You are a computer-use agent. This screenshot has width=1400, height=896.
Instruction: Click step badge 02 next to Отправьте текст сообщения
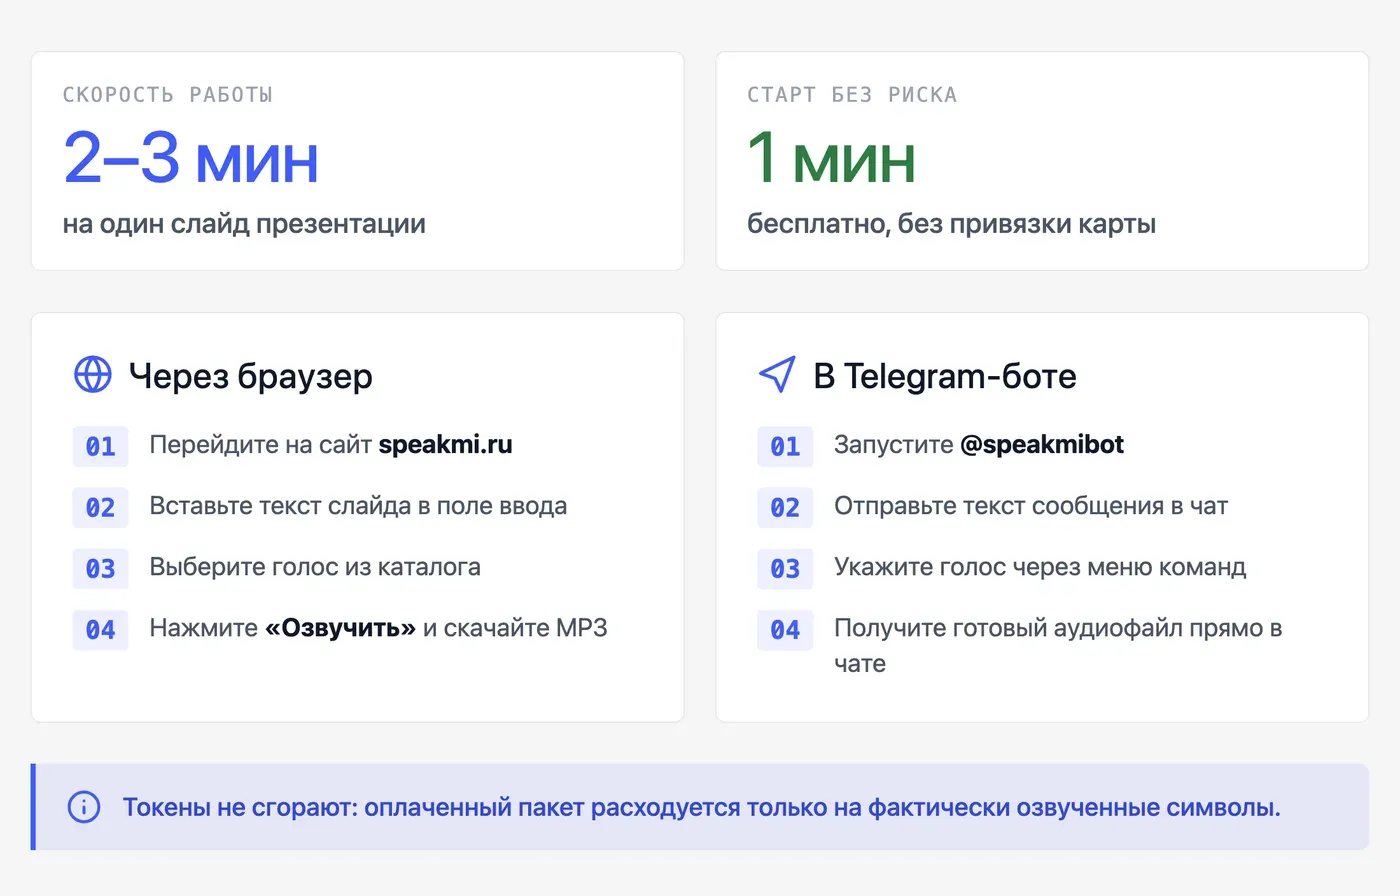click(x=785, y=507)
